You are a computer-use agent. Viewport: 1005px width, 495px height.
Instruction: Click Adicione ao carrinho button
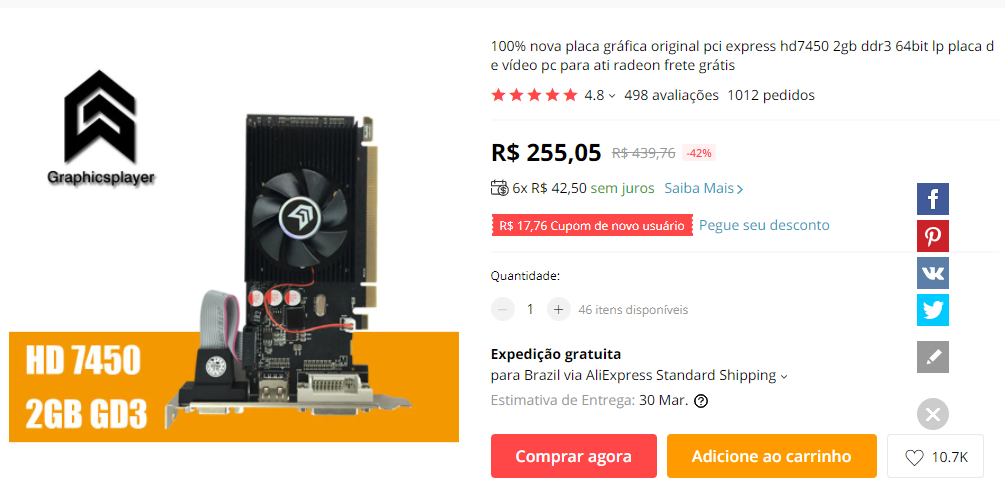point(772,457)
